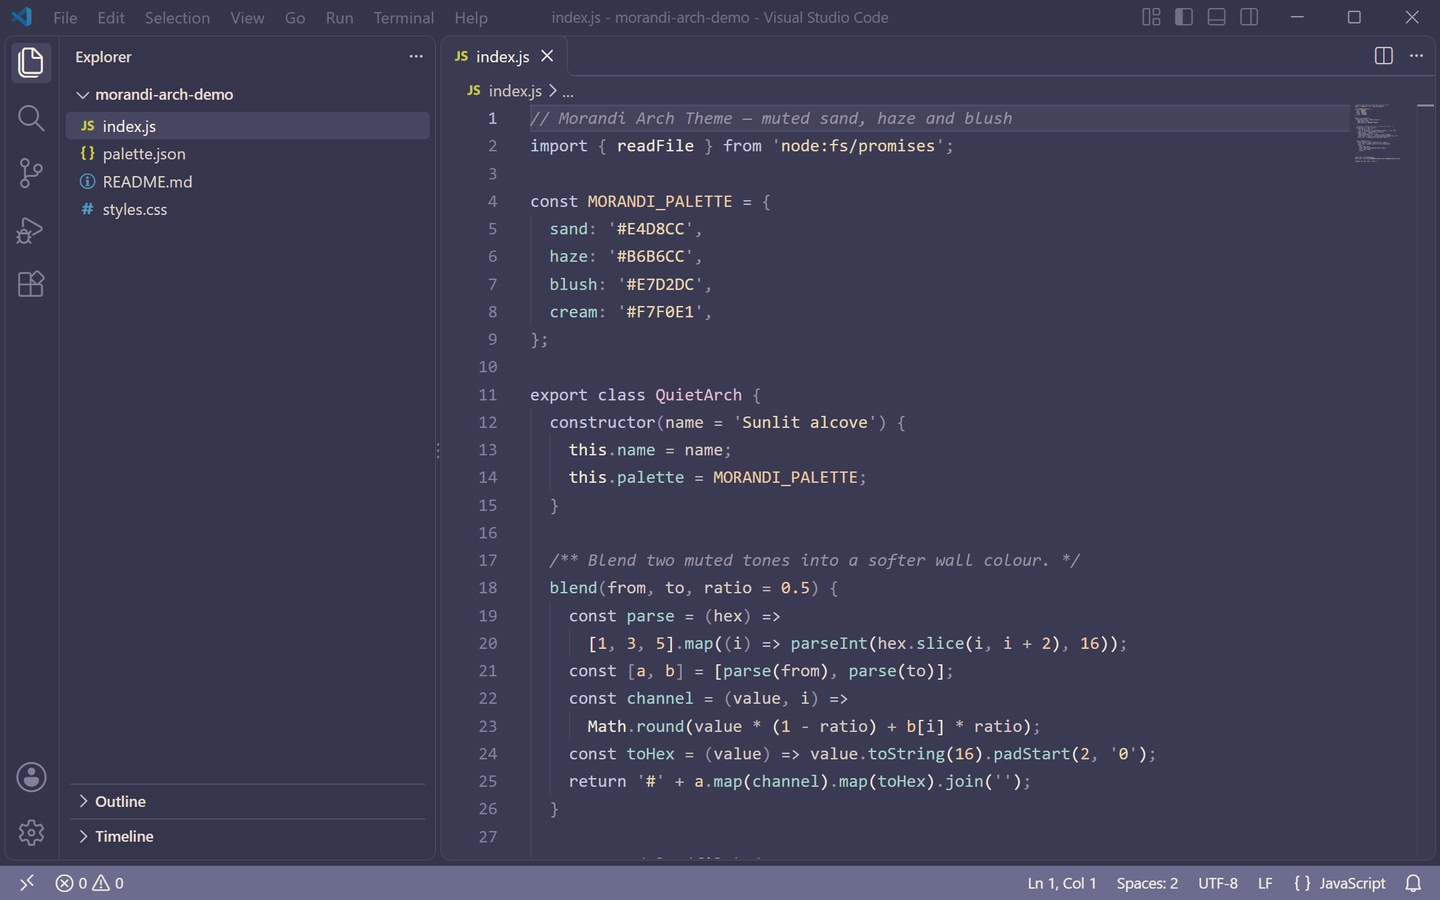Image resolution: width=1440 pixels, height=900 pixels.
Task: Open the Run and Debug view
Action: click(x=31, y=230)
